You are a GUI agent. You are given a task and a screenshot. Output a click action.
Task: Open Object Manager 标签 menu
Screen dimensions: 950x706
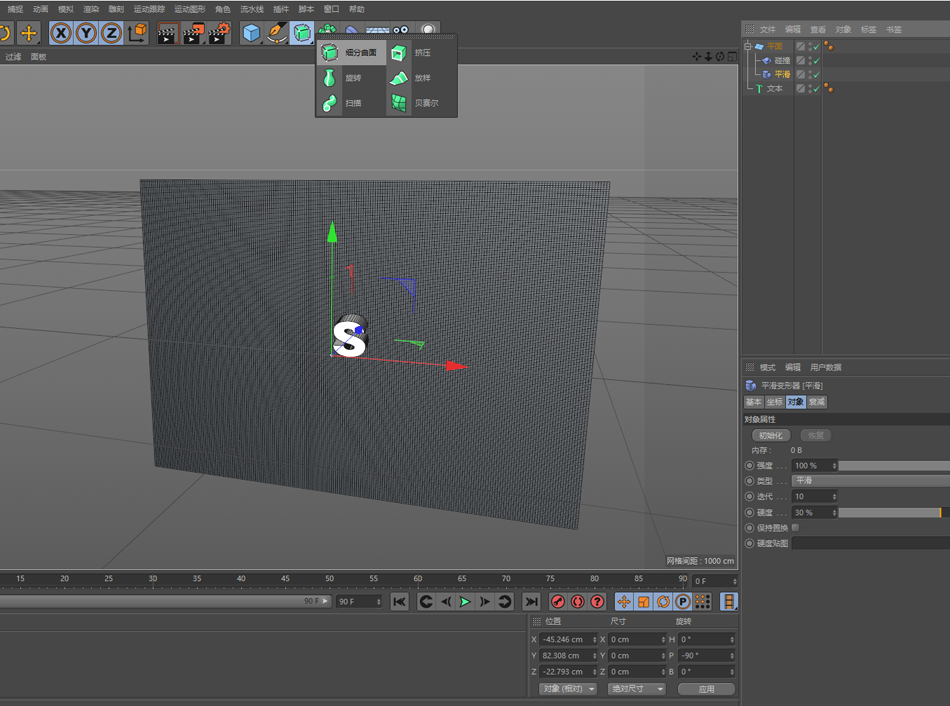(868, 29)
